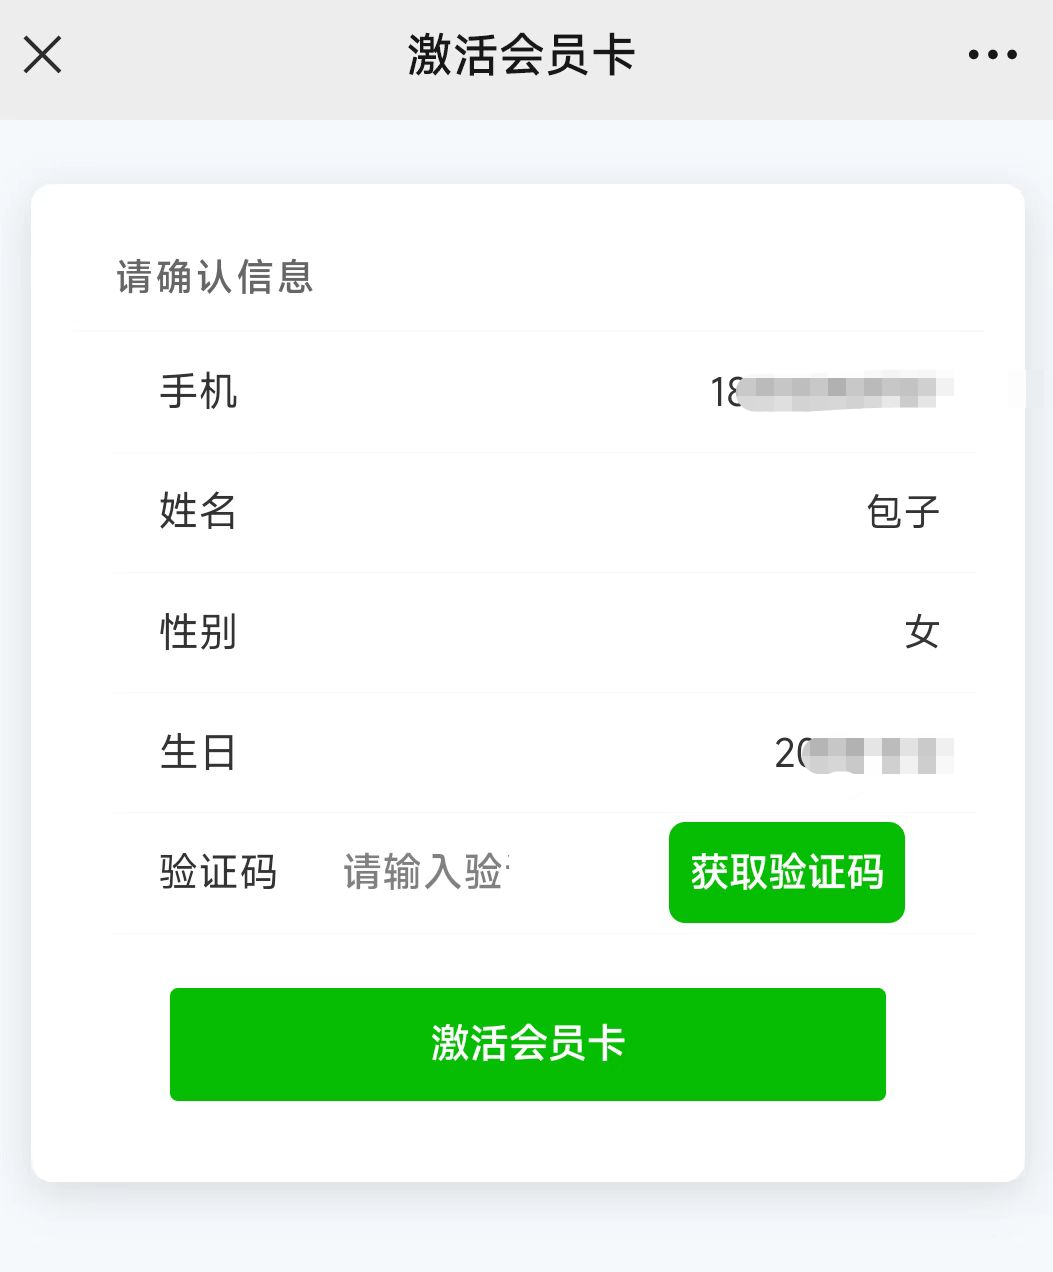
Task: Select the 生日 row in the form
Action: pyautogui.click(x=544, y=752)
